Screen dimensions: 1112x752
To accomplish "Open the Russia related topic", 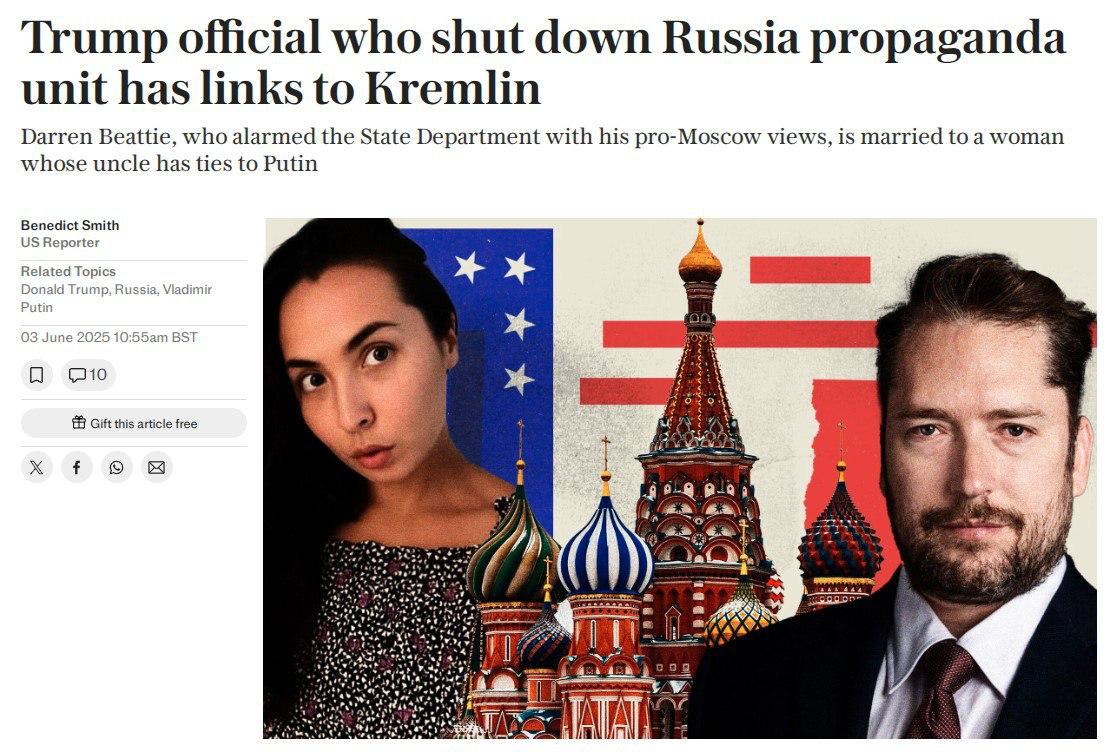I will pyautogui.click(x=135, y=289).
